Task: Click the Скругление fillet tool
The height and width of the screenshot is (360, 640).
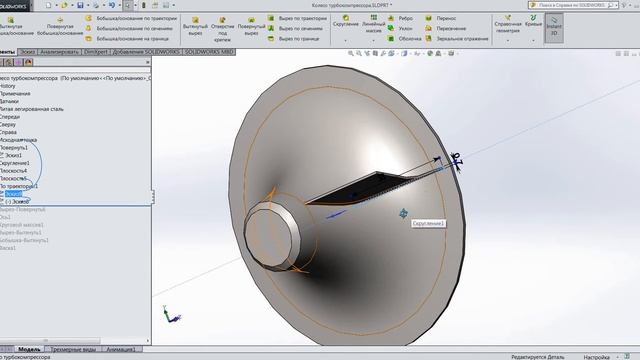Action: coord(346,21)
